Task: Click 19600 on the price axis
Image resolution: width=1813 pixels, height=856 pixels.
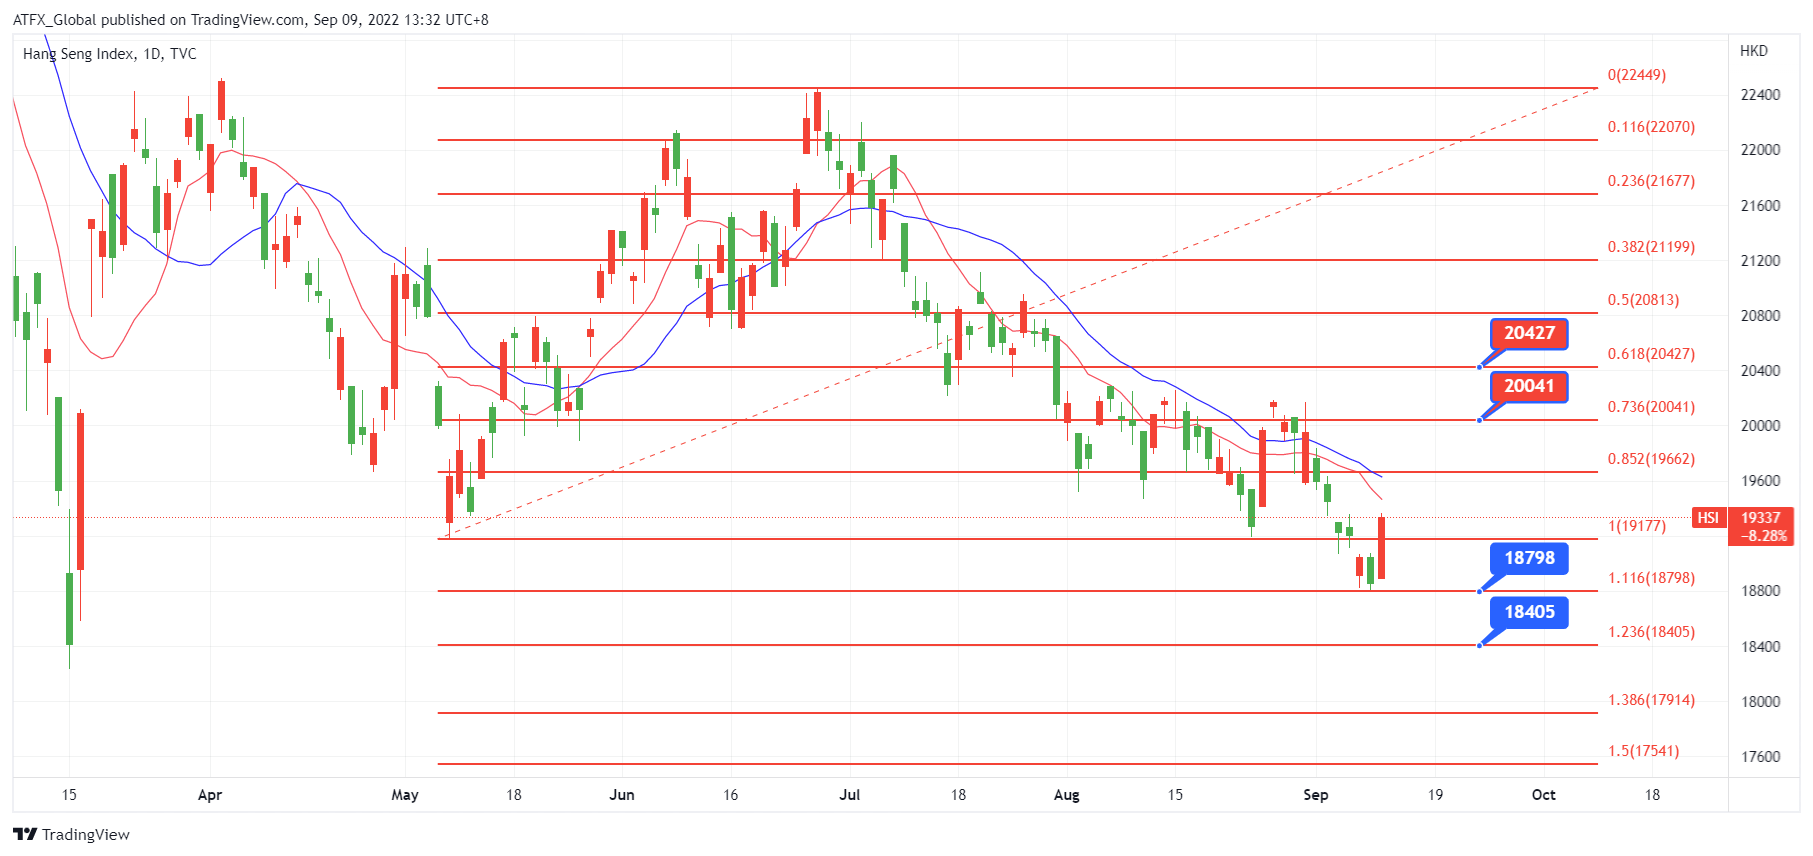Action: 1760,481
